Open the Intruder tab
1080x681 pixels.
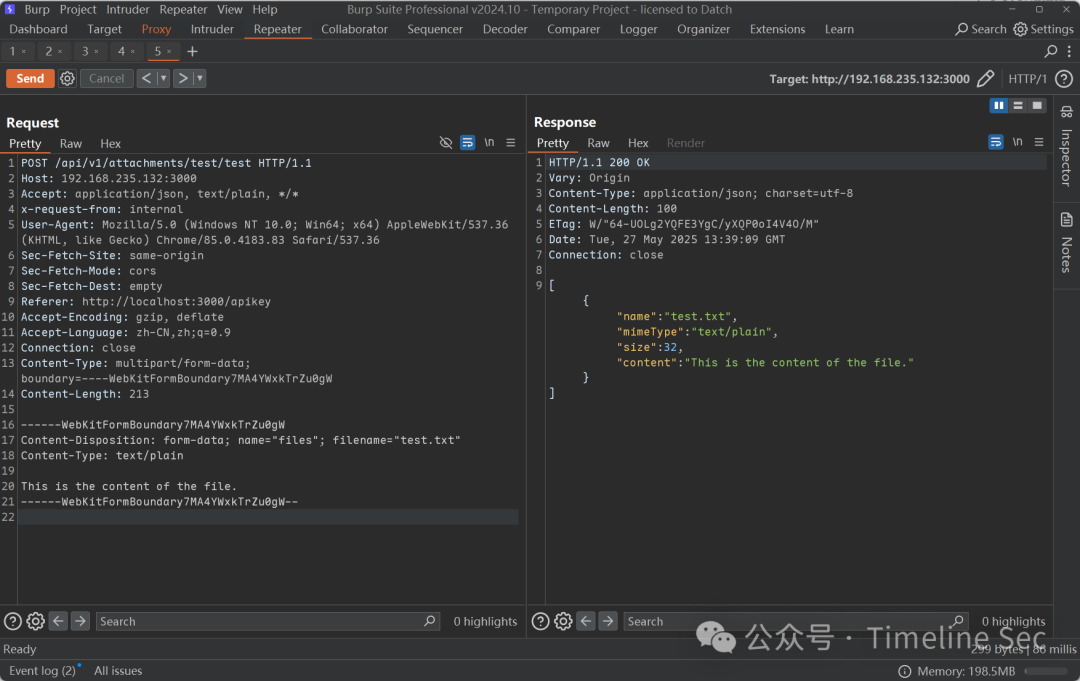pyautogui.click(x=212, y=29)
